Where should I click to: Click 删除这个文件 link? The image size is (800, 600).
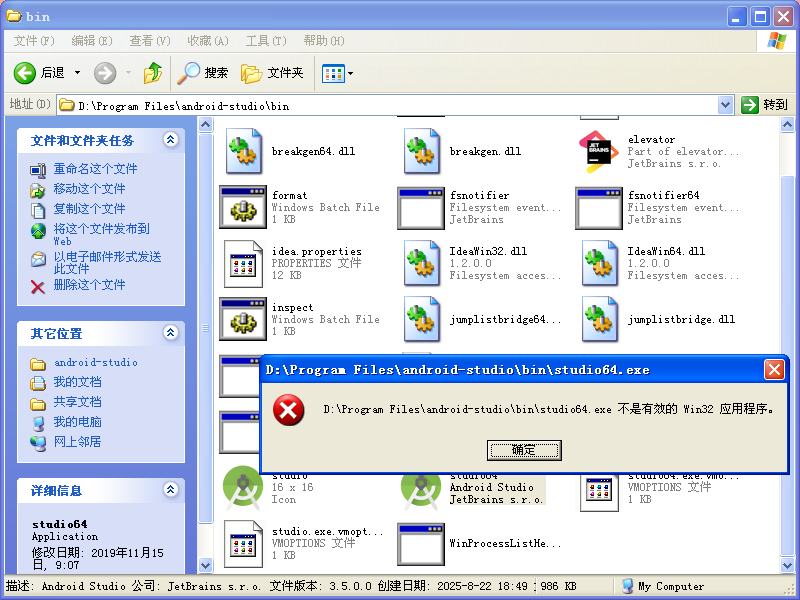point(89,285)
